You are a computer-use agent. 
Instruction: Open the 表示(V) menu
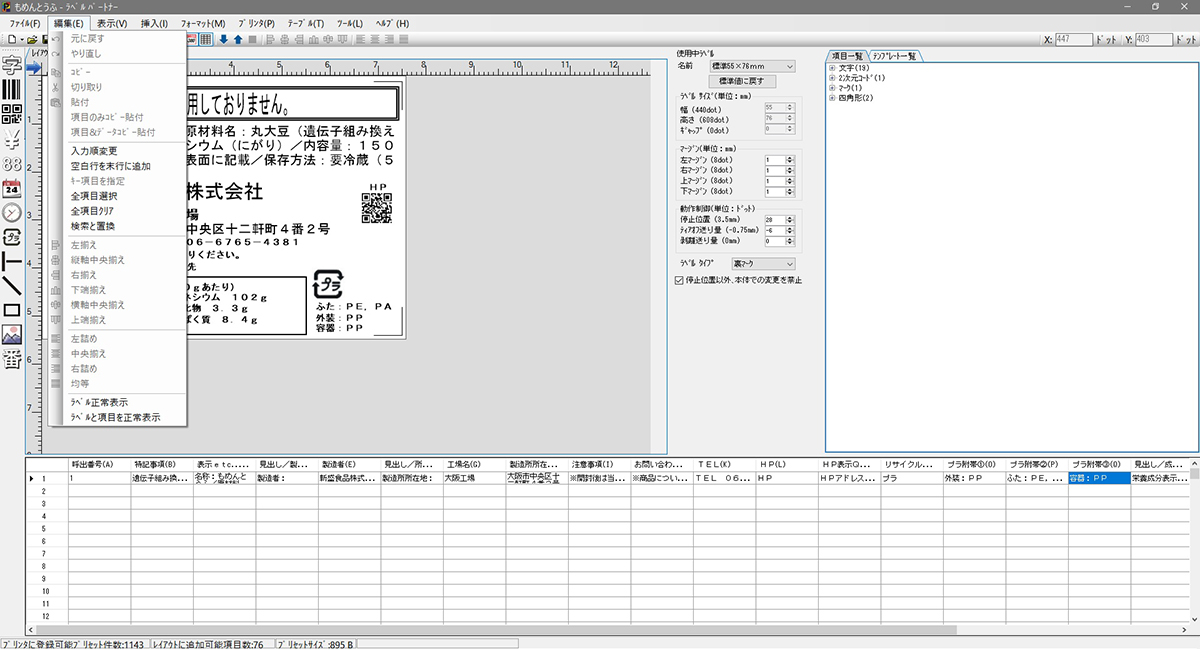(x=113, y=23)
